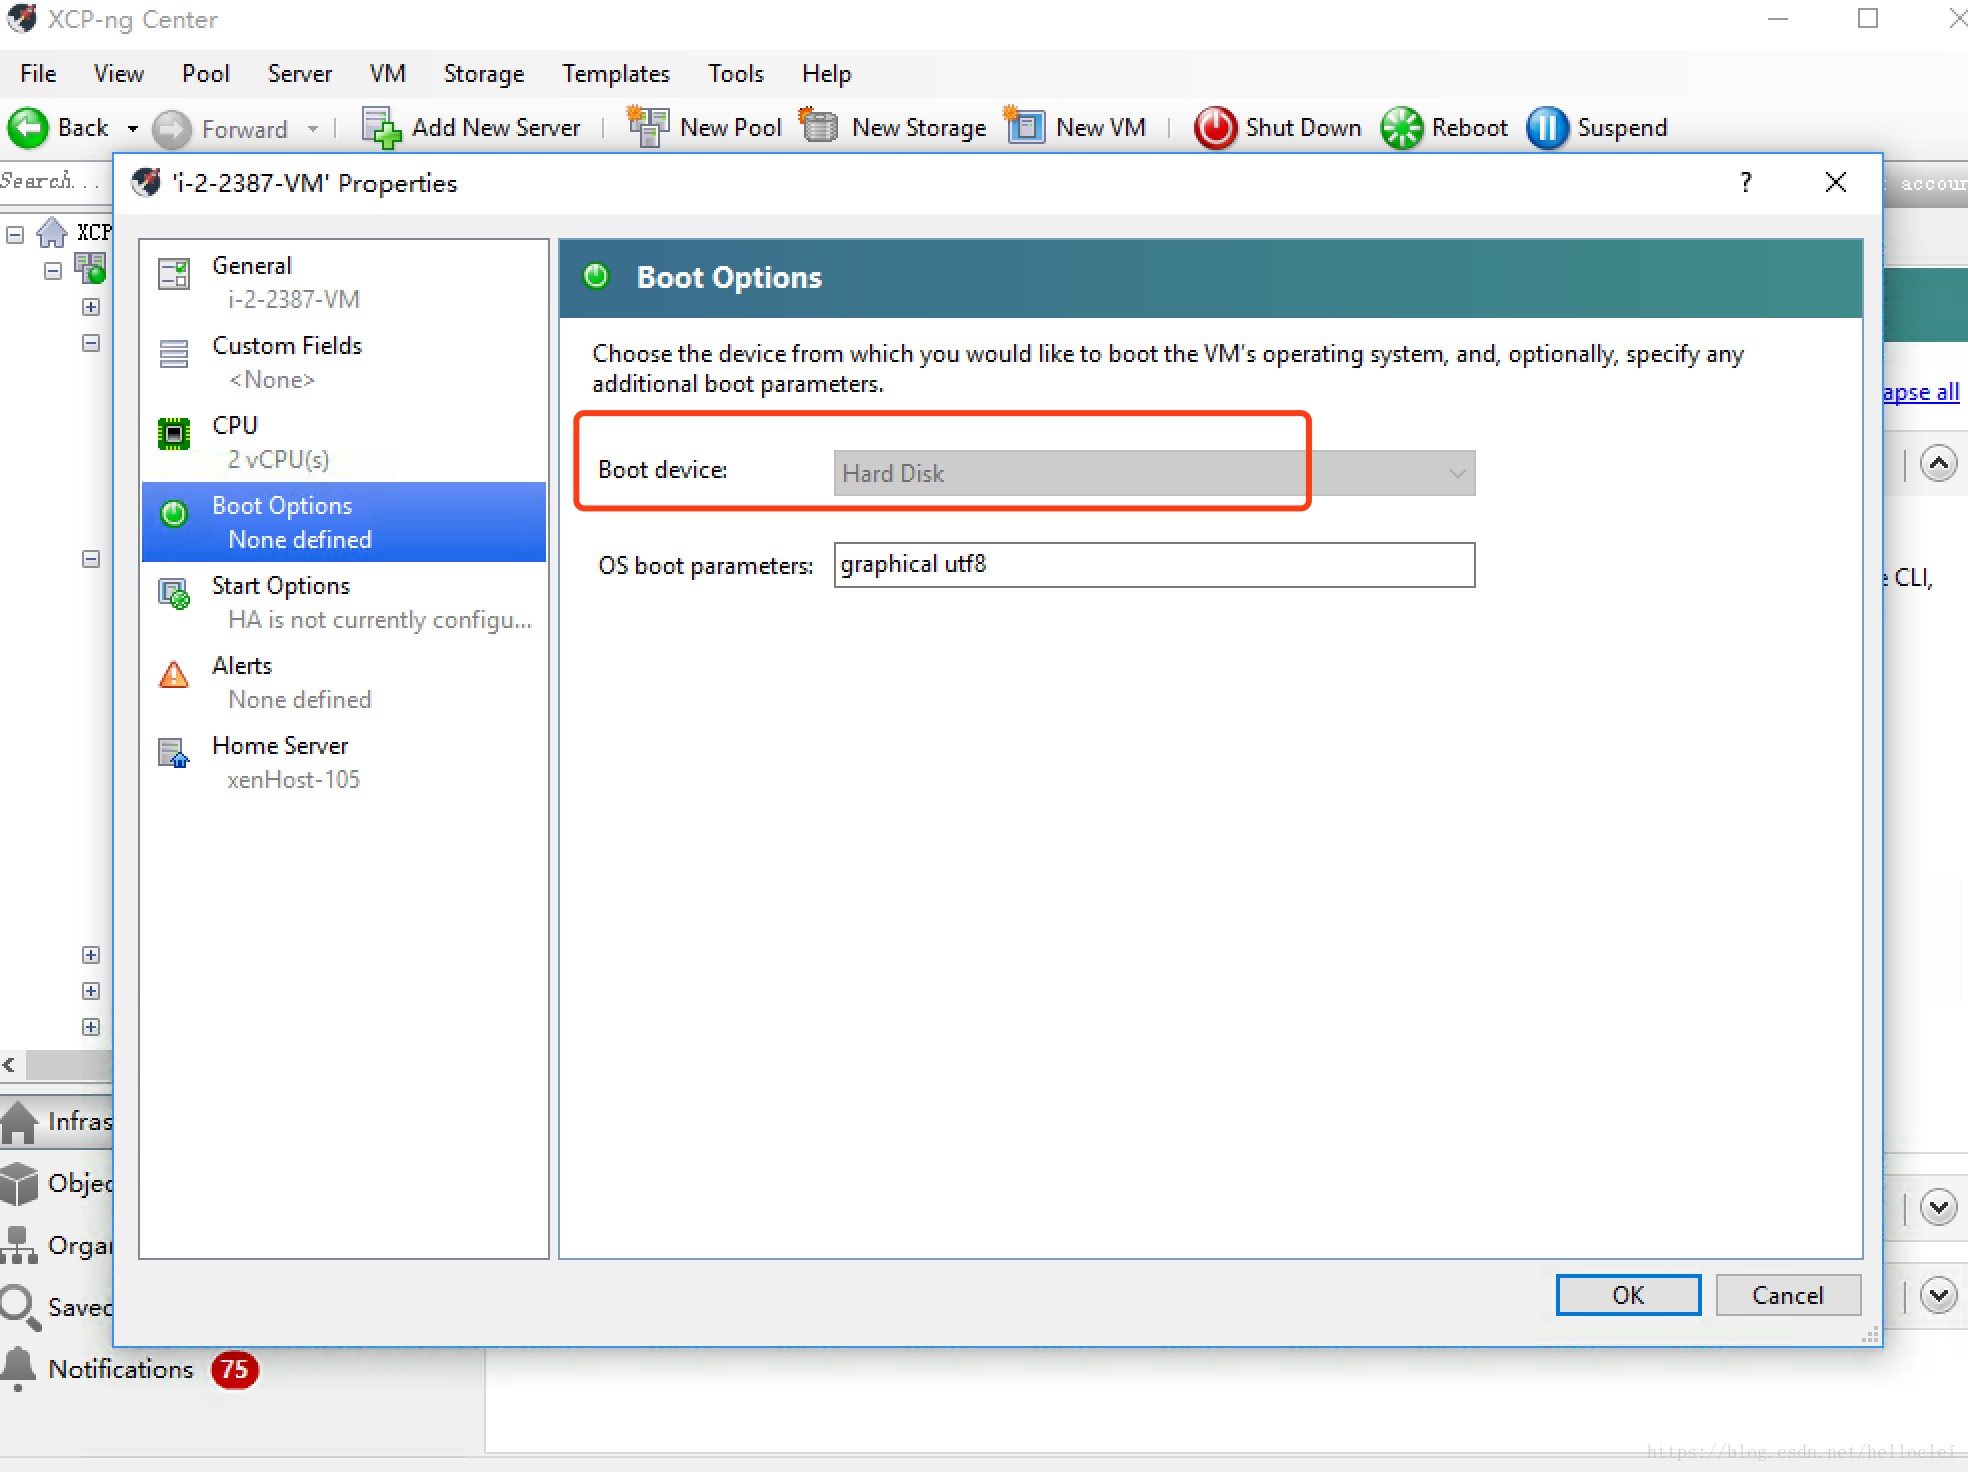Close the VM Properties dialog
The width and height of the screenshot is (1968, 1472).
pos(1836,182)
